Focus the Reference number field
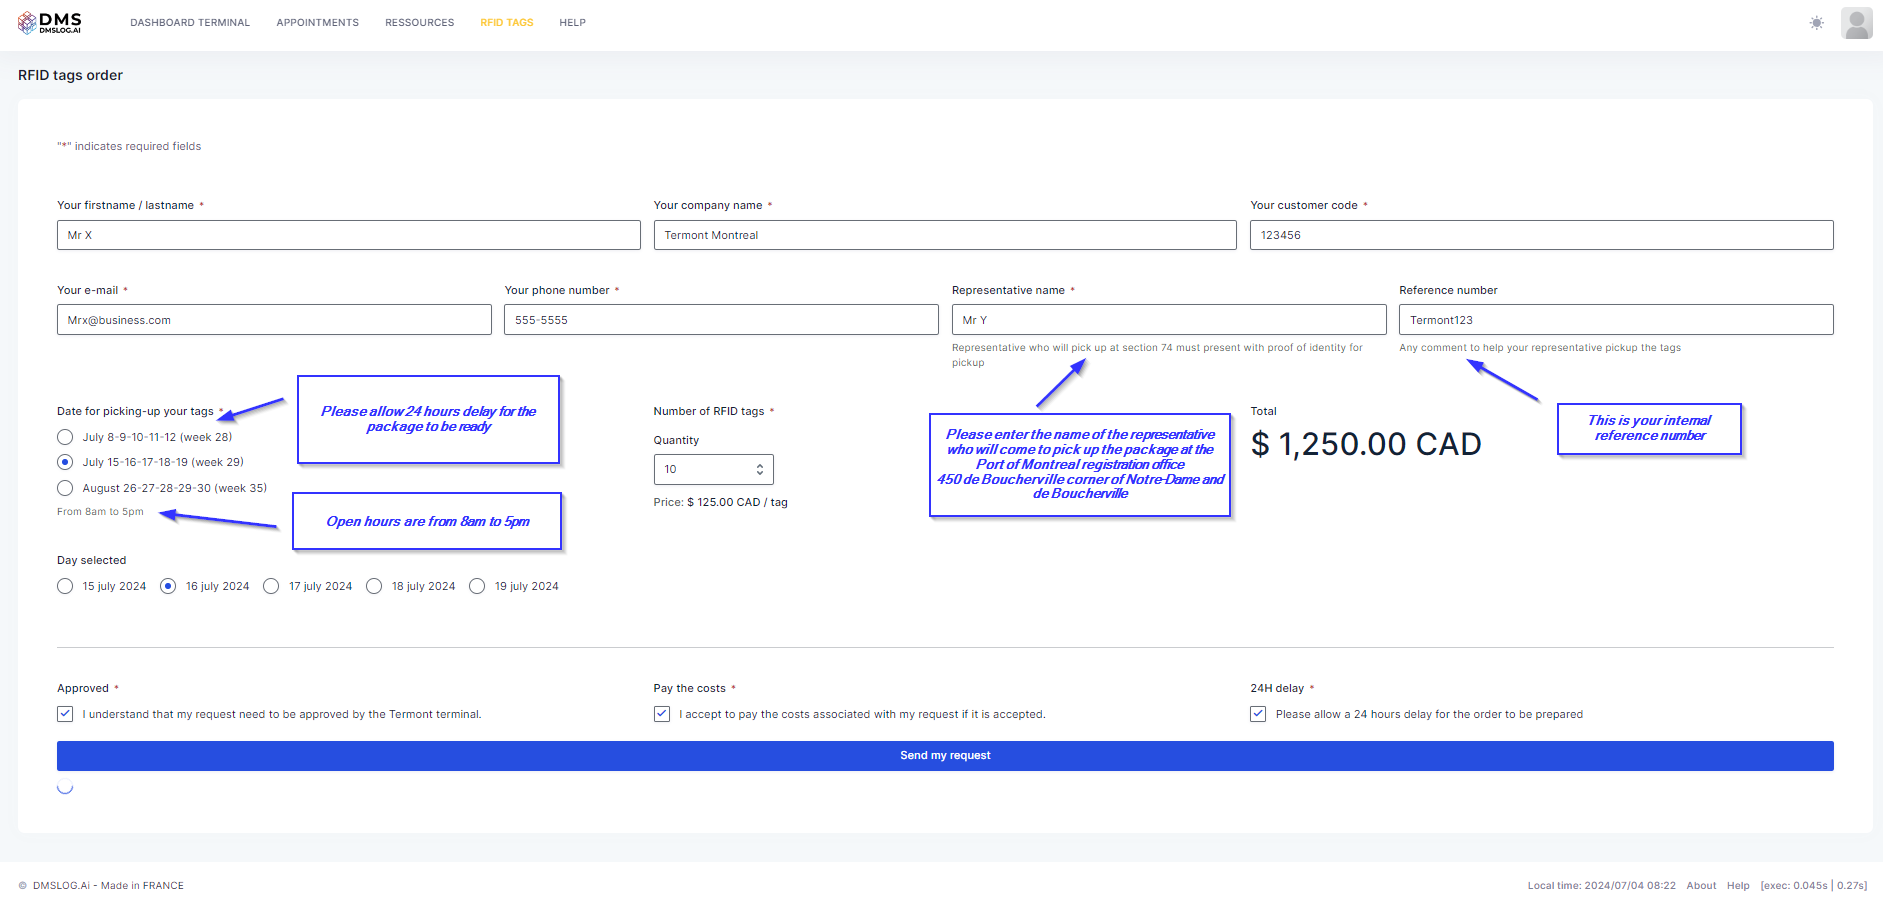The width and height of the screenshot is (1883, 905). (1615, 320)
